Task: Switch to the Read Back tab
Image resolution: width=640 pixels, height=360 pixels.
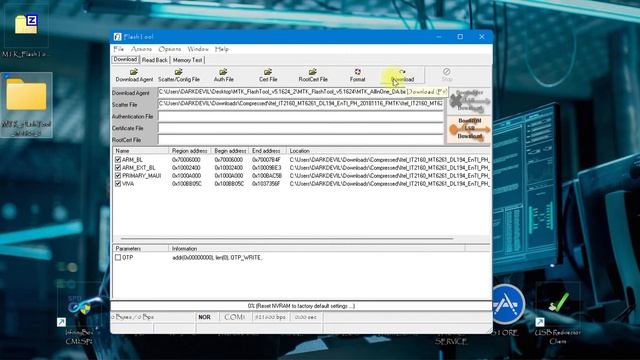Action: point(155,60)
